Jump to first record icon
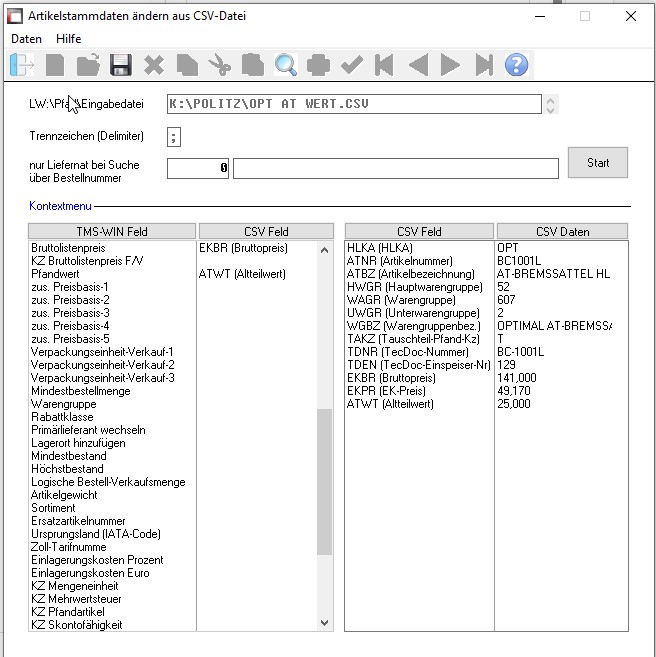Image resolution: width=656 pixels, height=657 pixels. (384, 65)
